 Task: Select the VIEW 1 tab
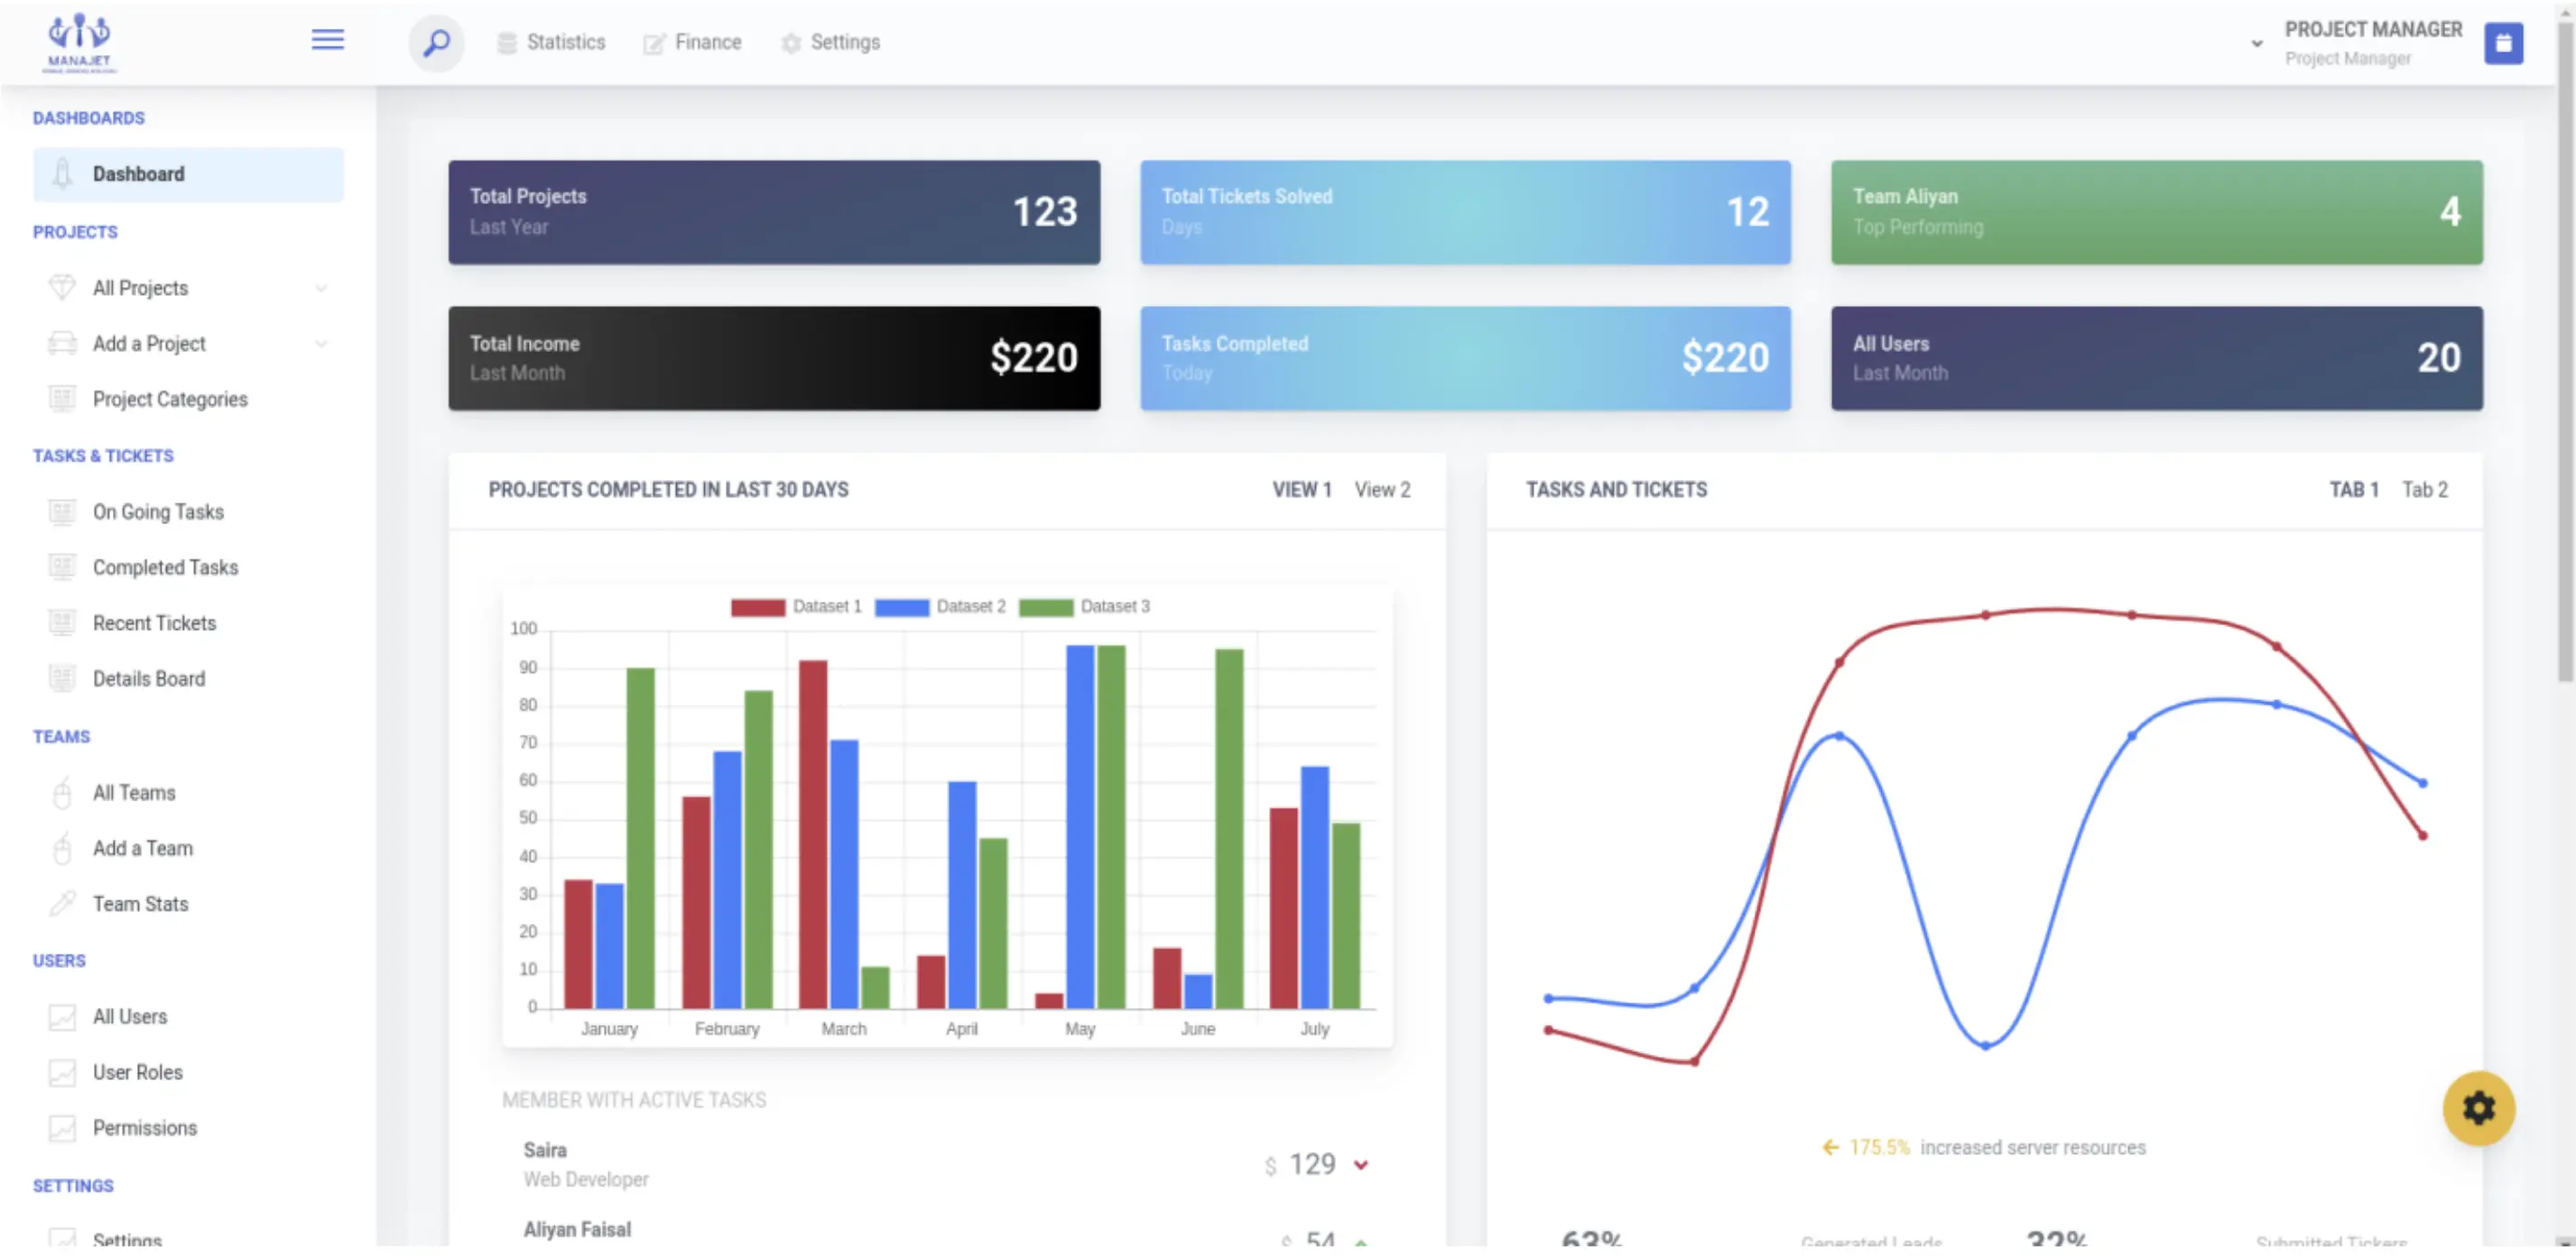pyautogui.click(x=1301, y=490)
